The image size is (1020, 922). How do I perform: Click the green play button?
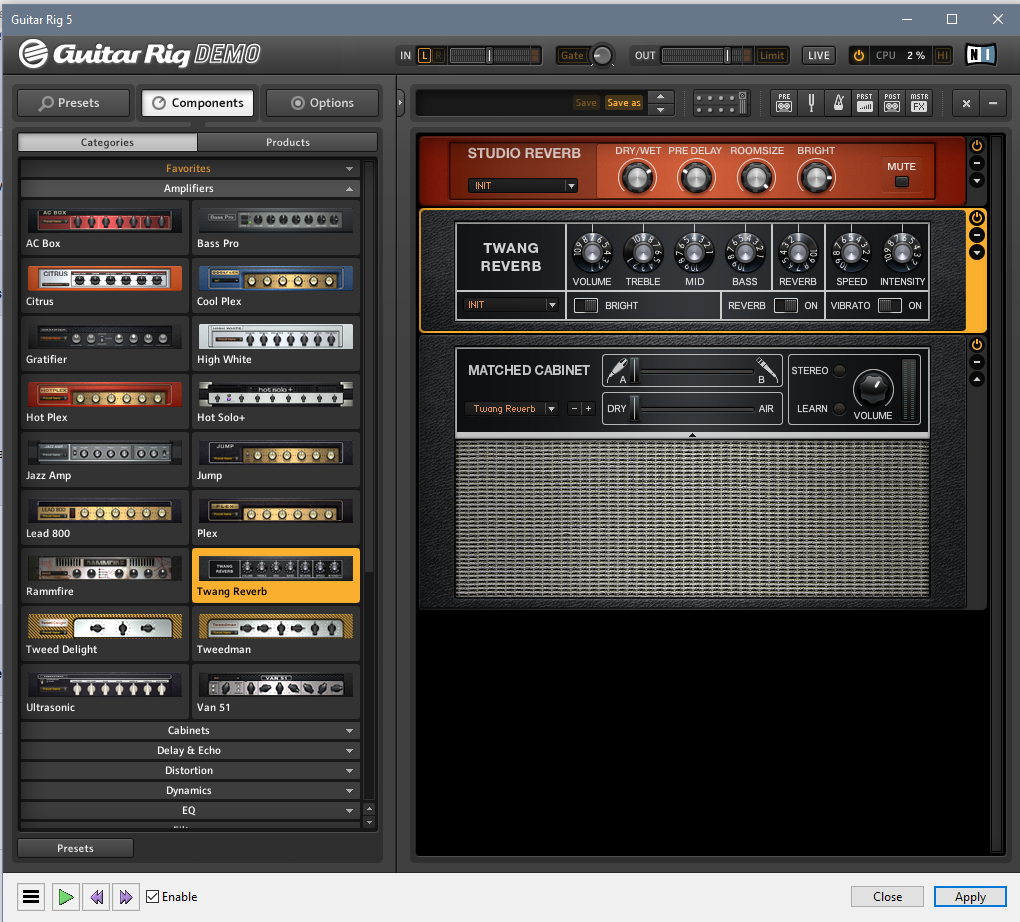coord(66,897)
